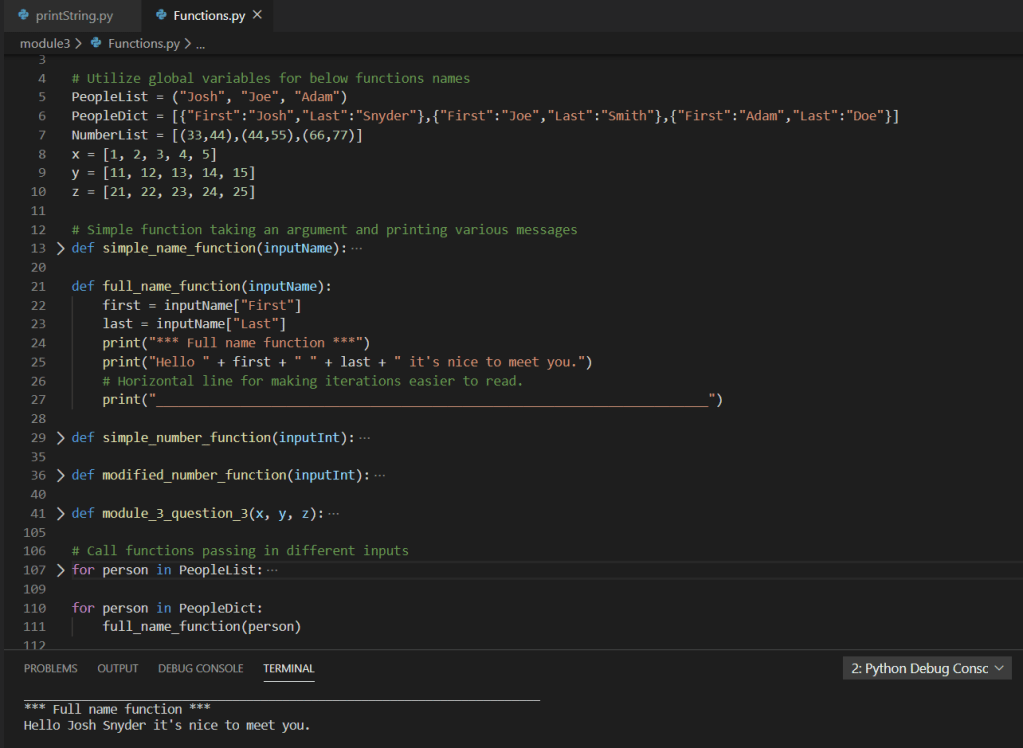Switch to the printString.py tab

click(73, 16)
